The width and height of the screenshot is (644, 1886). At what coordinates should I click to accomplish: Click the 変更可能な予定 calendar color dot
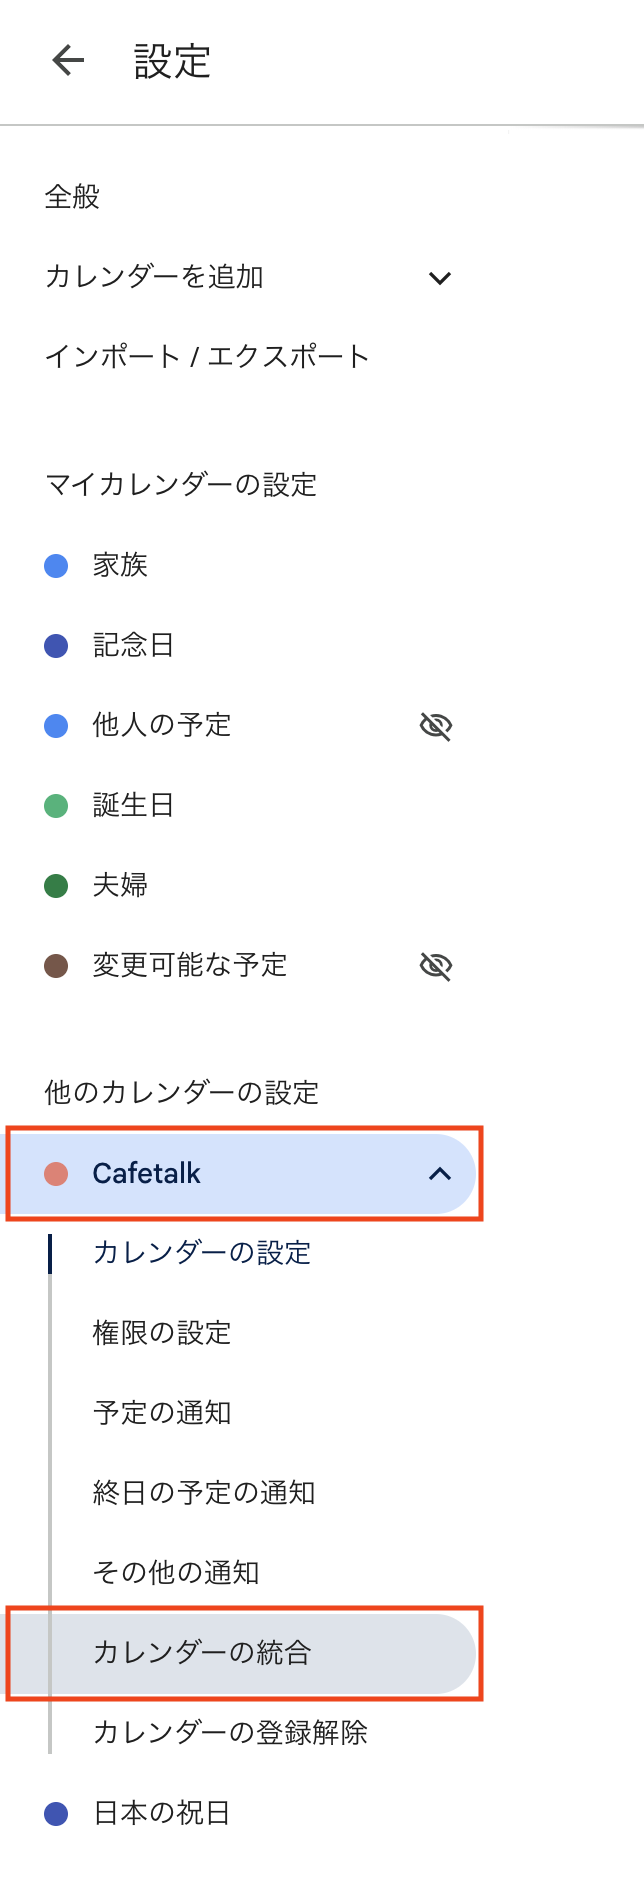[57, 964]
